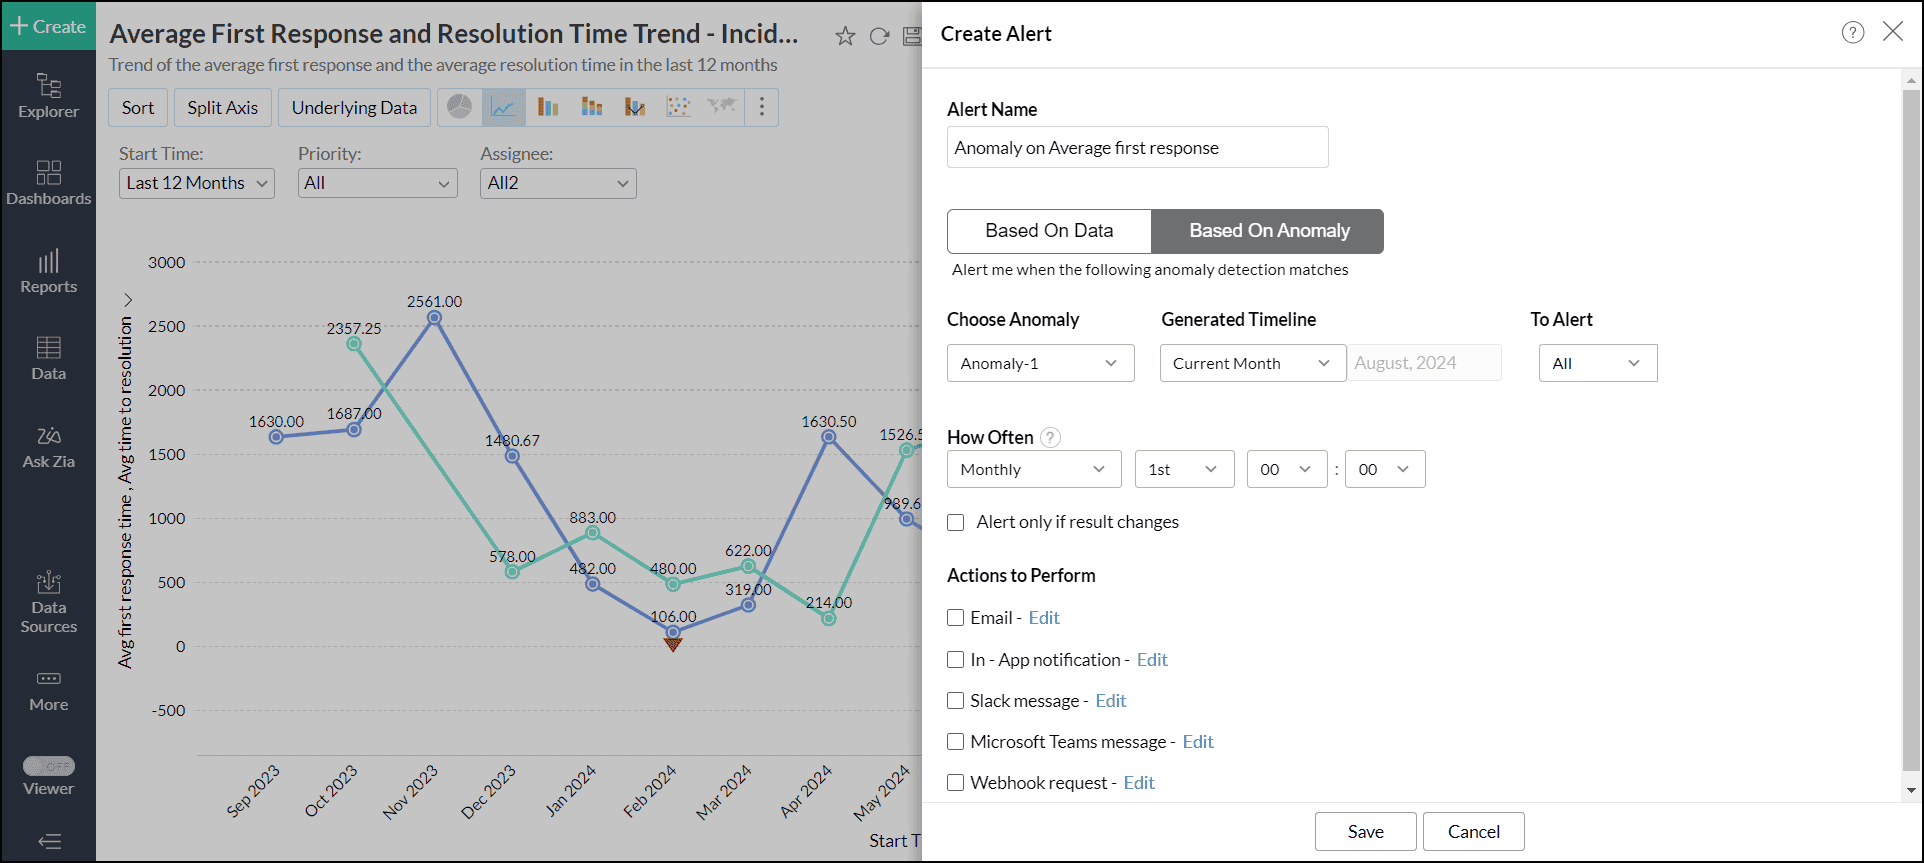1924x863 pixels.
Task: Select the pie chart type icon
Action: click(460, 107)
